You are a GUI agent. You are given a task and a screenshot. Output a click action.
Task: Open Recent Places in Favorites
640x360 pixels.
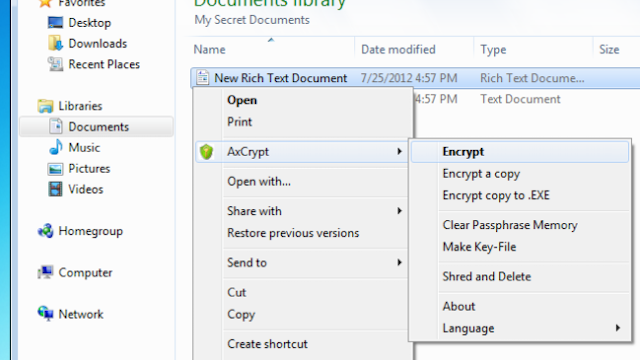tap(104, 64)
